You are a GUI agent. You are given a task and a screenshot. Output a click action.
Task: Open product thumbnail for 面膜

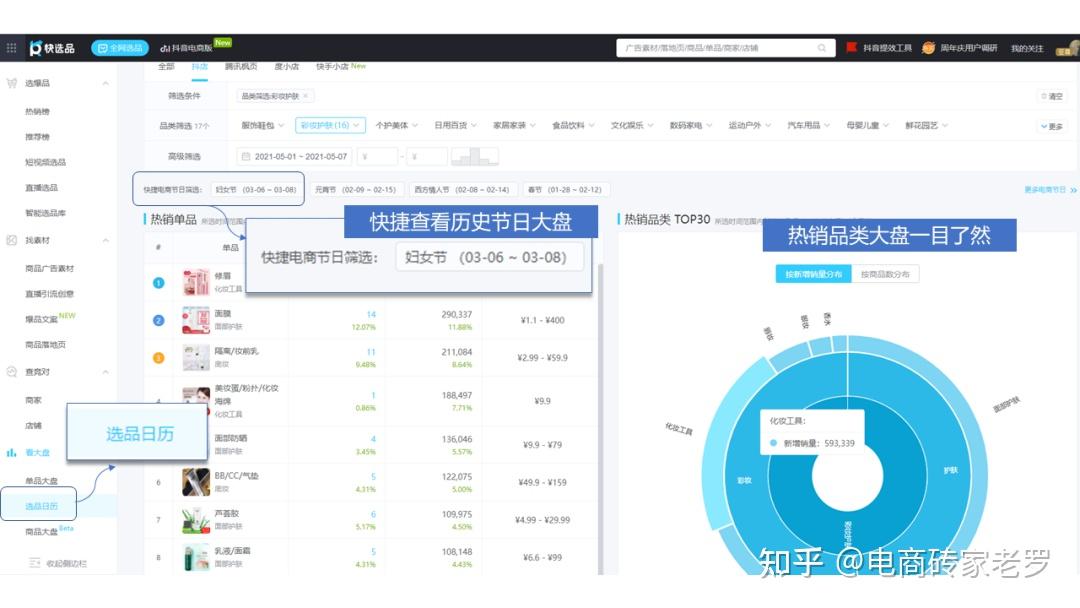click(x=196, y=320)
